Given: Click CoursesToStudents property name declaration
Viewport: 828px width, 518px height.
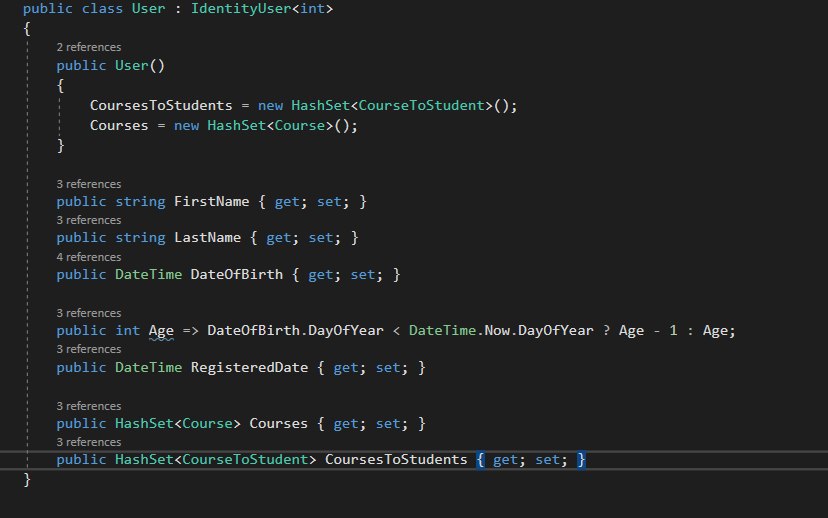Looking at the screenshot, I should [396, 459].
